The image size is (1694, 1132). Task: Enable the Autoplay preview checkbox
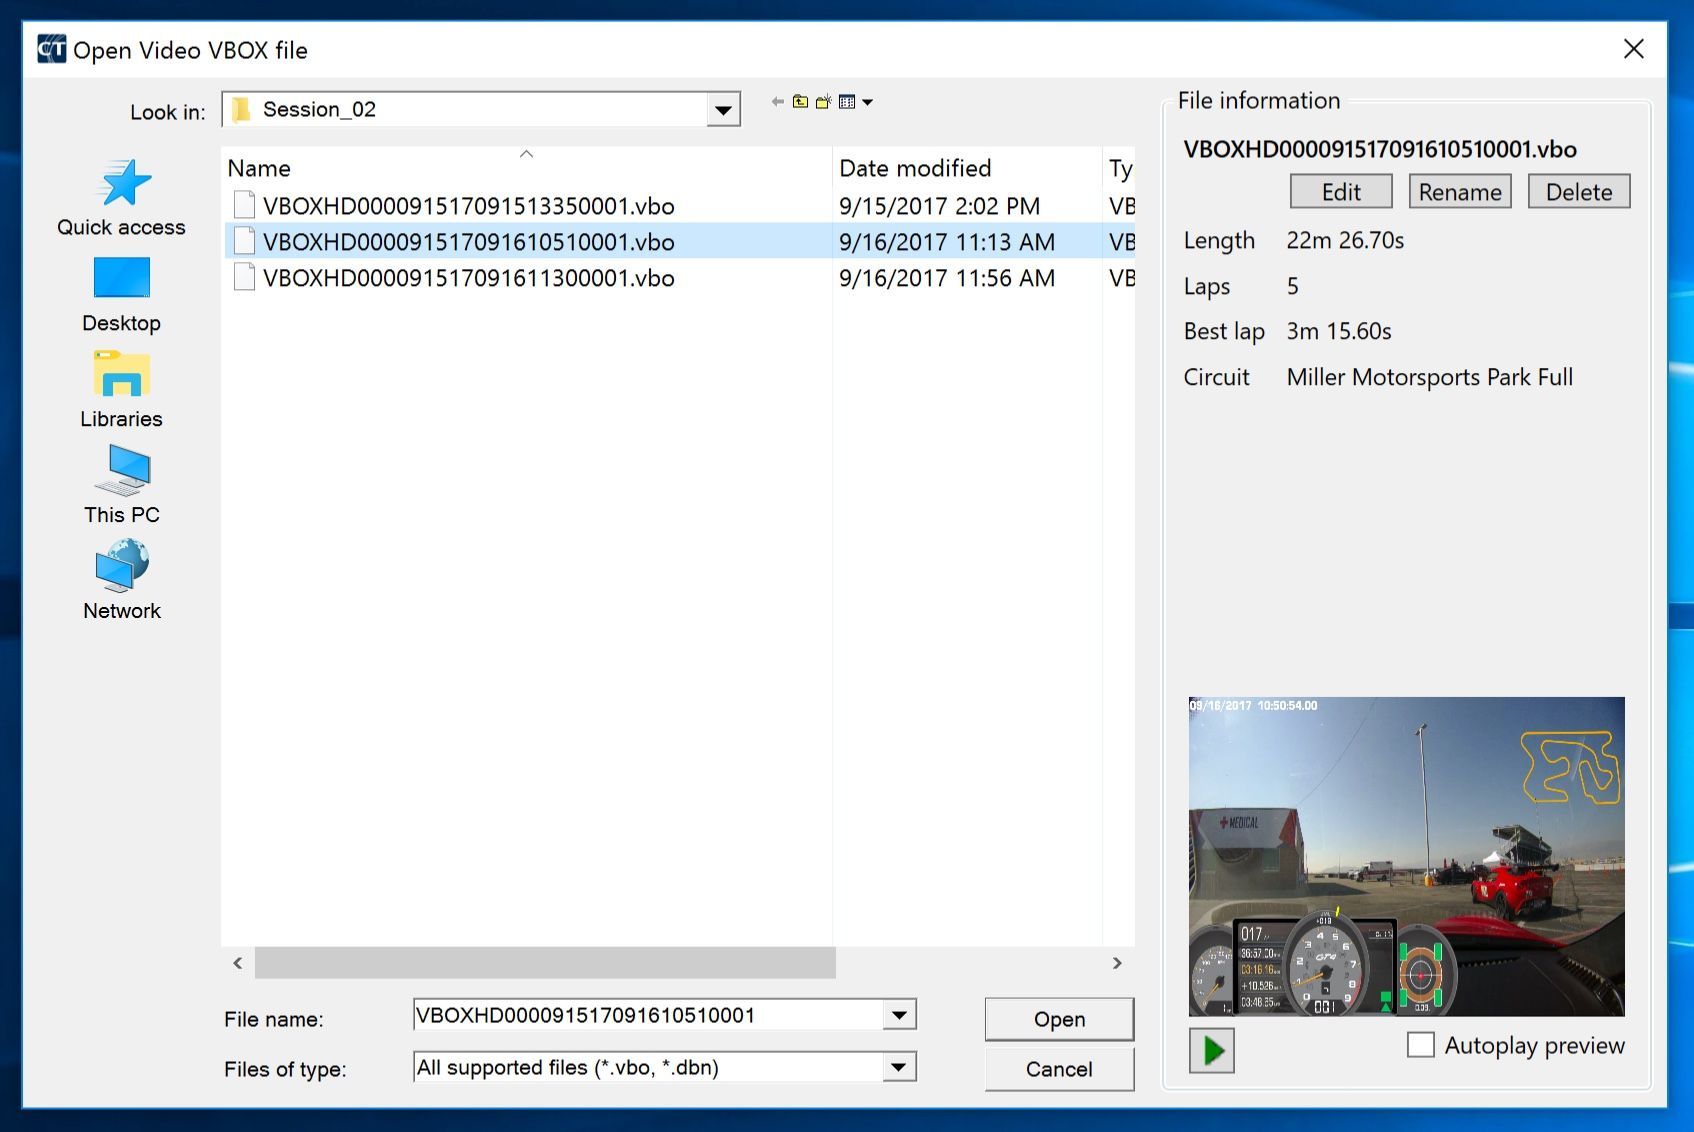(1420, 1045)
